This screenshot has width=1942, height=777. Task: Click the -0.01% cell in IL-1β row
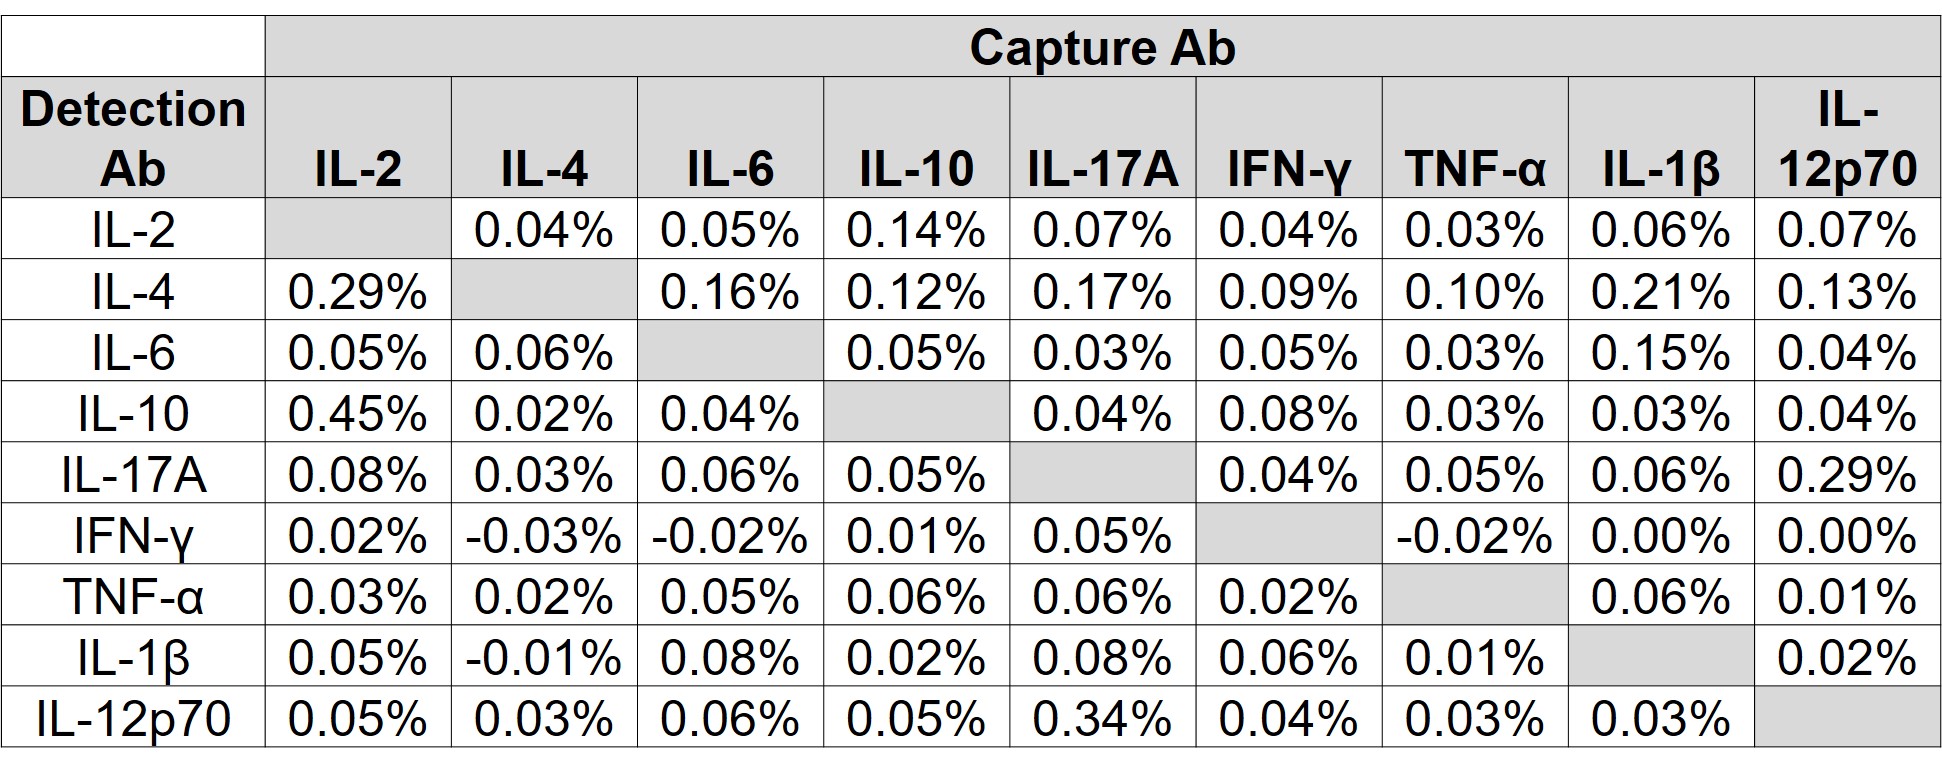pos(543,658)
